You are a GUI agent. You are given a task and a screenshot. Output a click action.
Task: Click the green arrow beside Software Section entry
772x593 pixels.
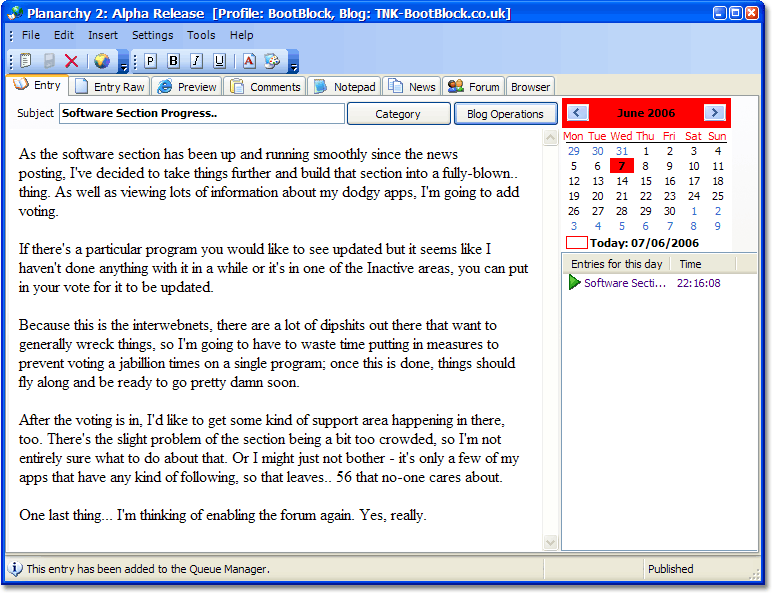coord(574,283)
